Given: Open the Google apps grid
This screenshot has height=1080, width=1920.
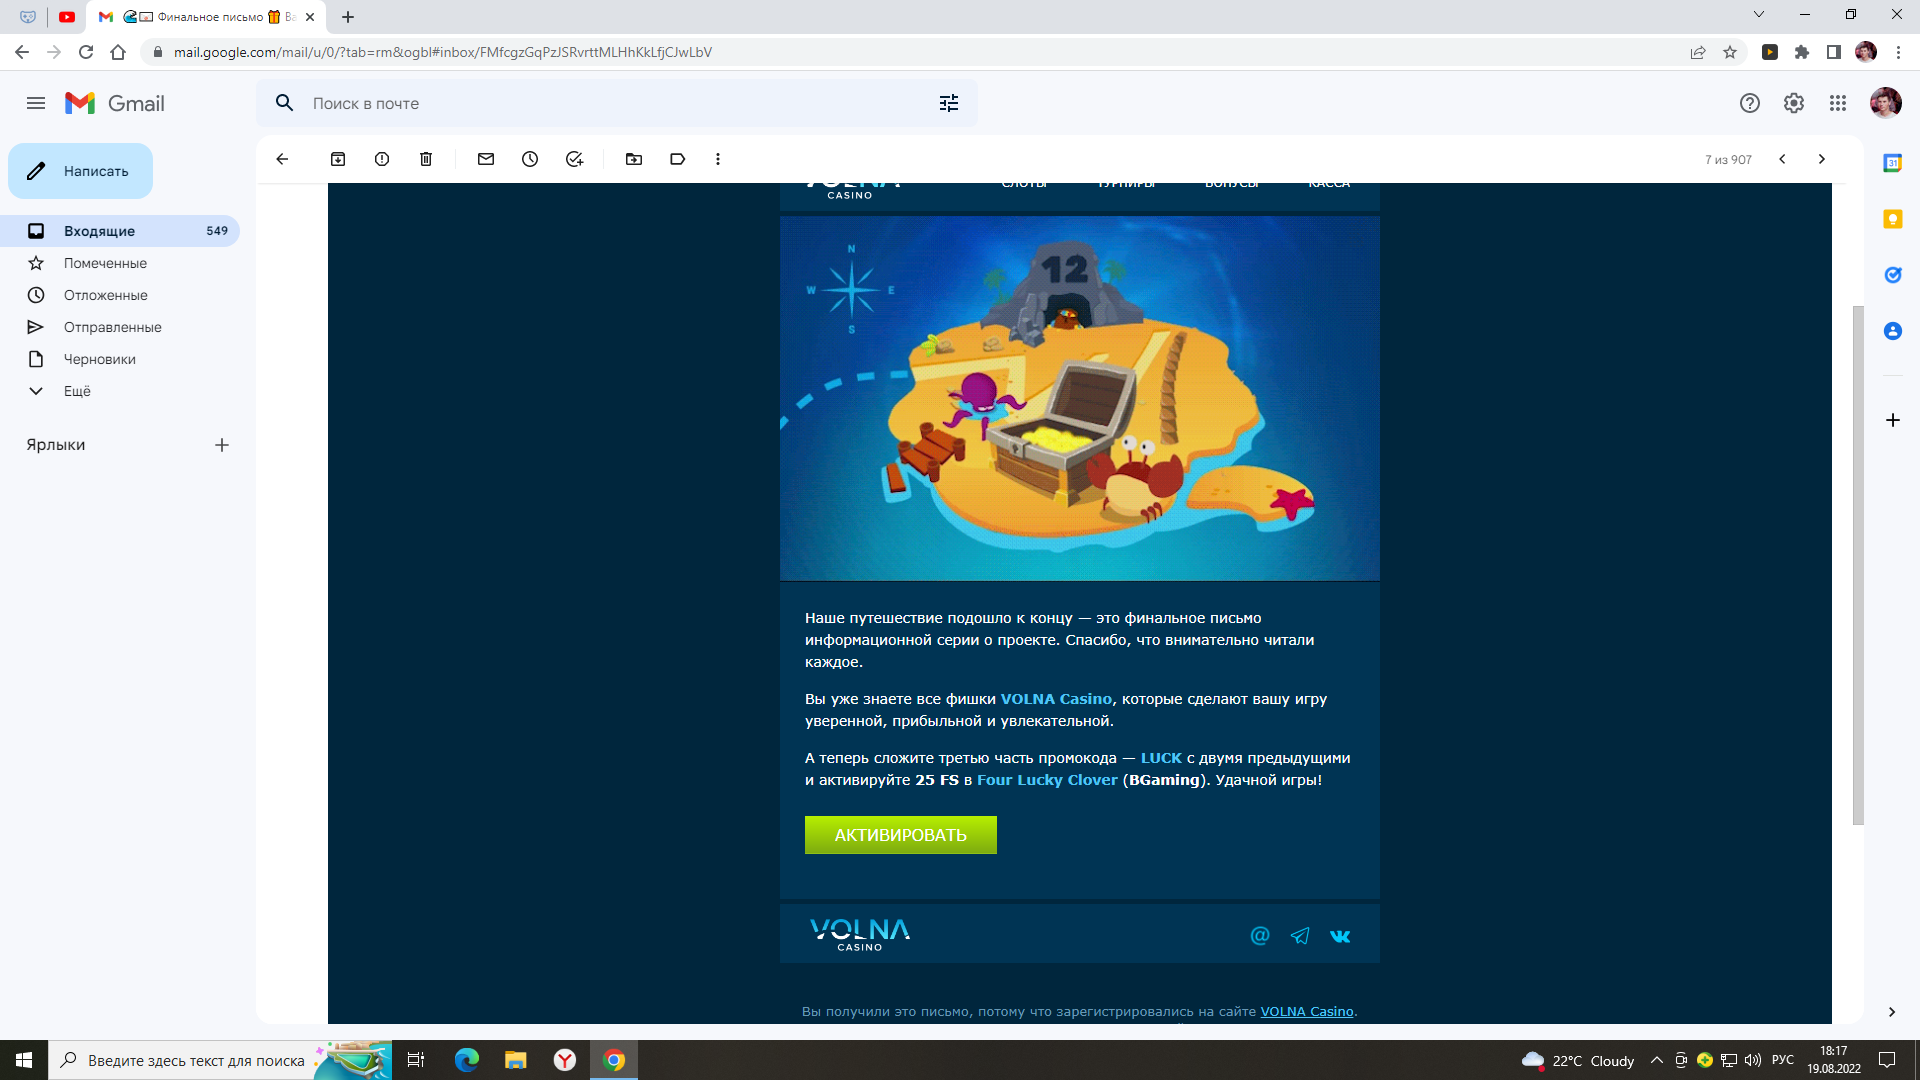Looking at the screenshot, I should point(1838,103).
